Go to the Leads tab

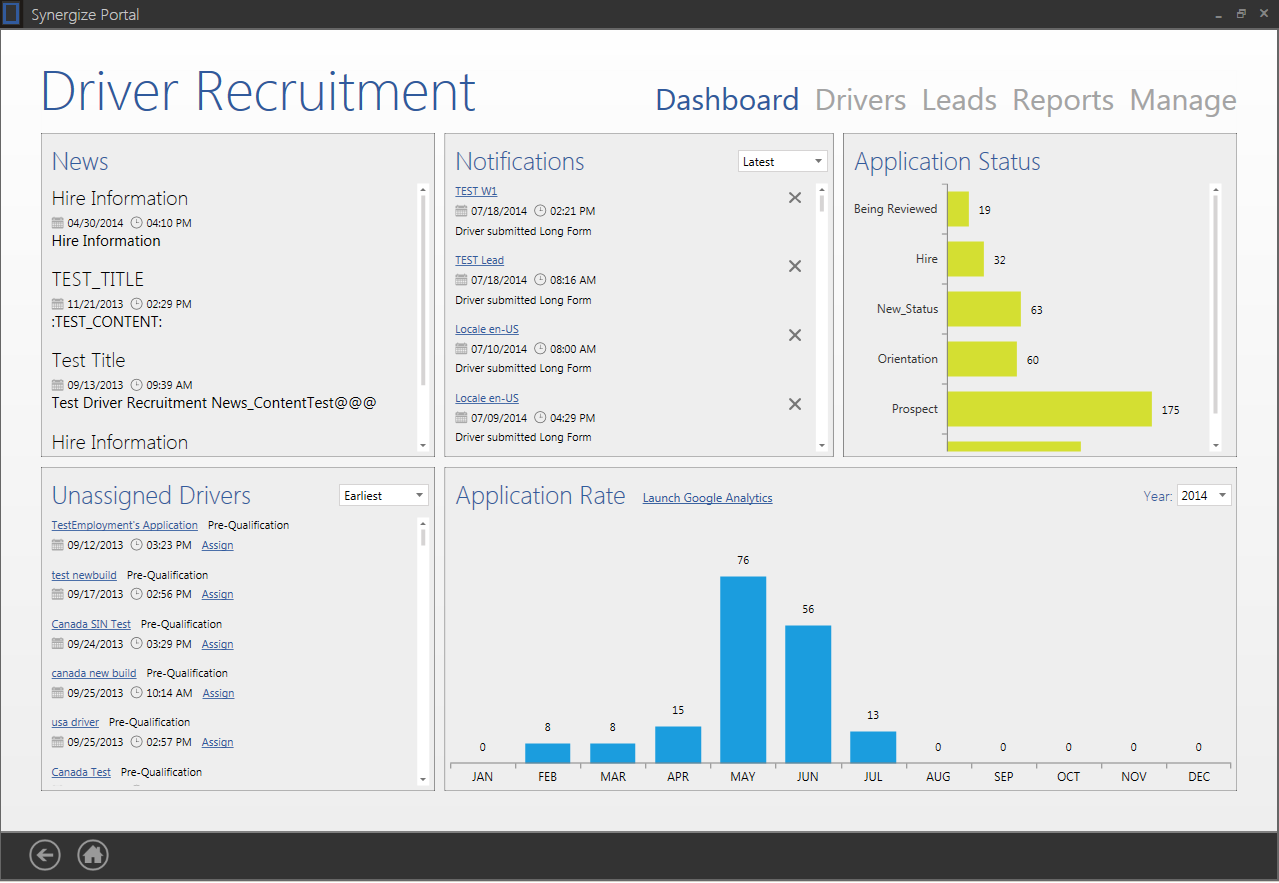click(959, 100)
